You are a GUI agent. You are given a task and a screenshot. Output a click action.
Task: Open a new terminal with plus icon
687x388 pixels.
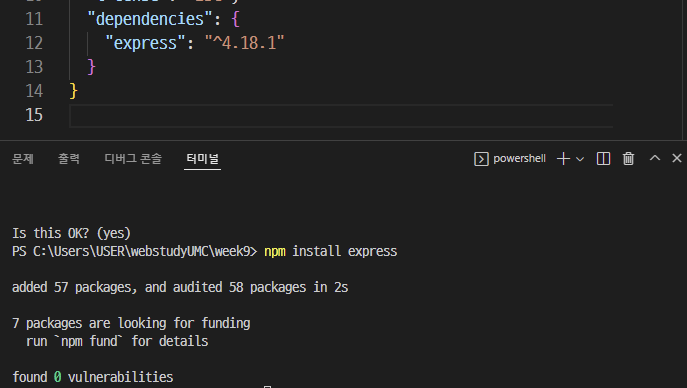point(563,159)
